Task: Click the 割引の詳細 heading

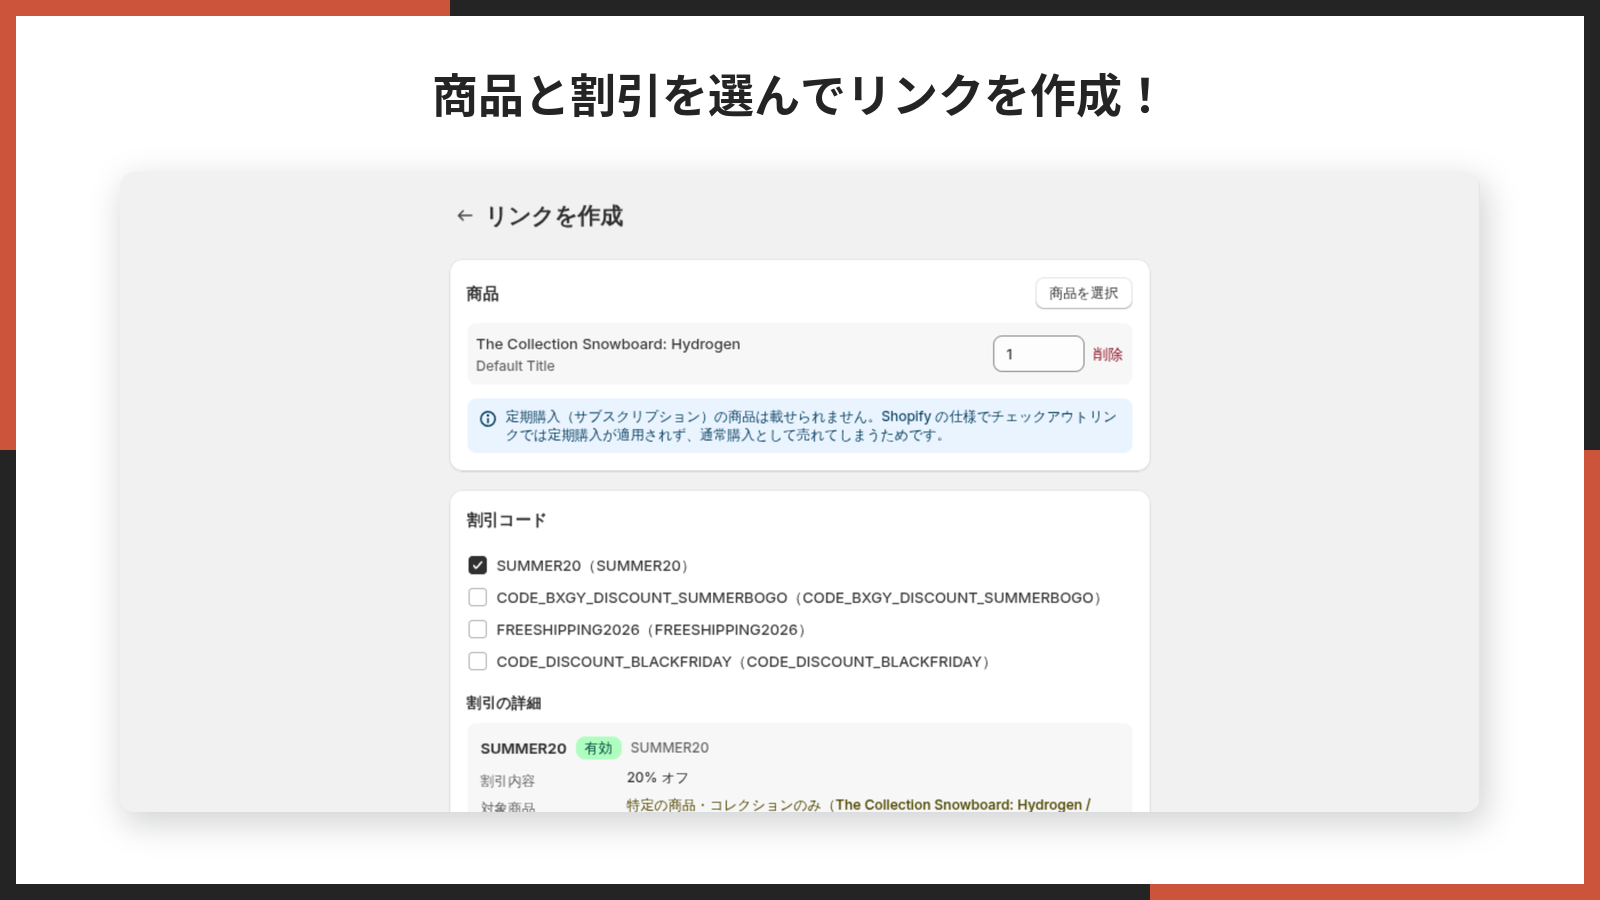Action: 504,703
